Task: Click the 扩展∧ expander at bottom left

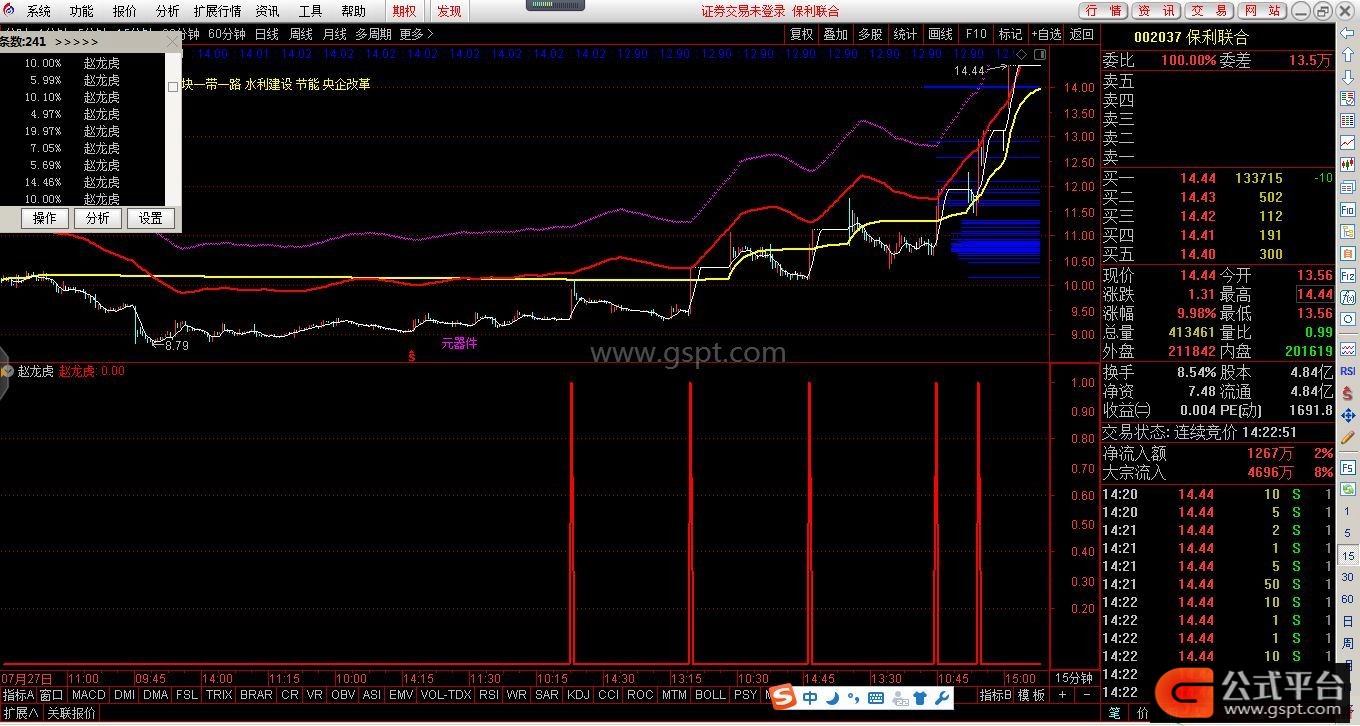Action: point(20,713)
